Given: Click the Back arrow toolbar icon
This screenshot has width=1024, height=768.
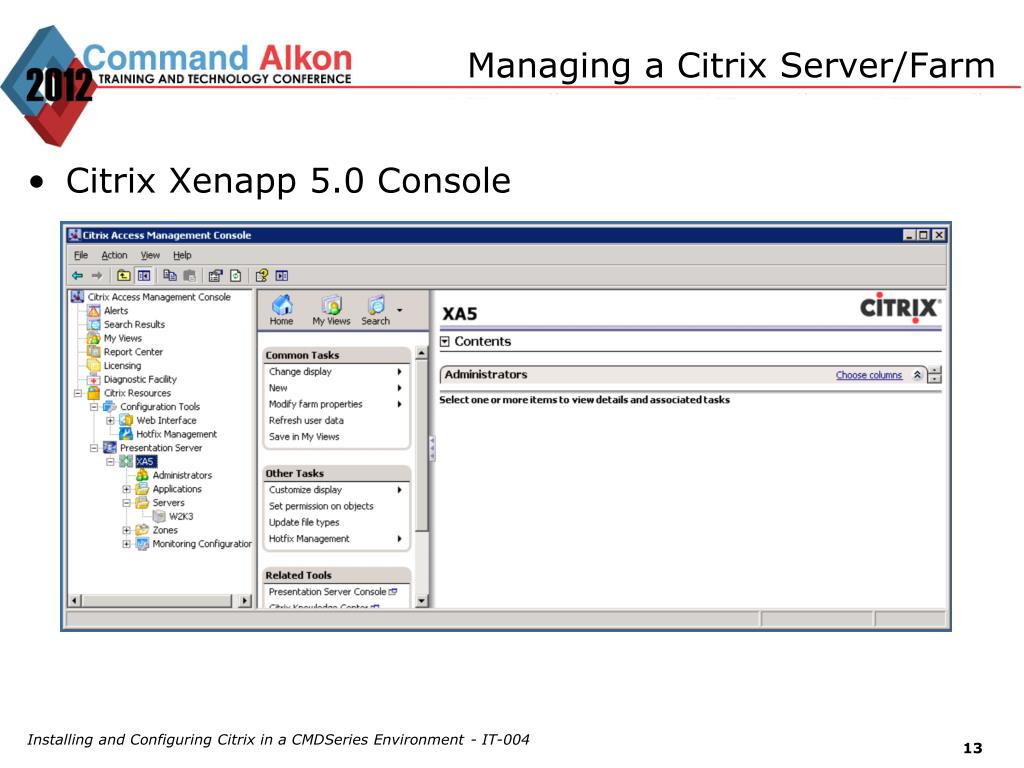Looking at the screenshot, I should [78, 276].
